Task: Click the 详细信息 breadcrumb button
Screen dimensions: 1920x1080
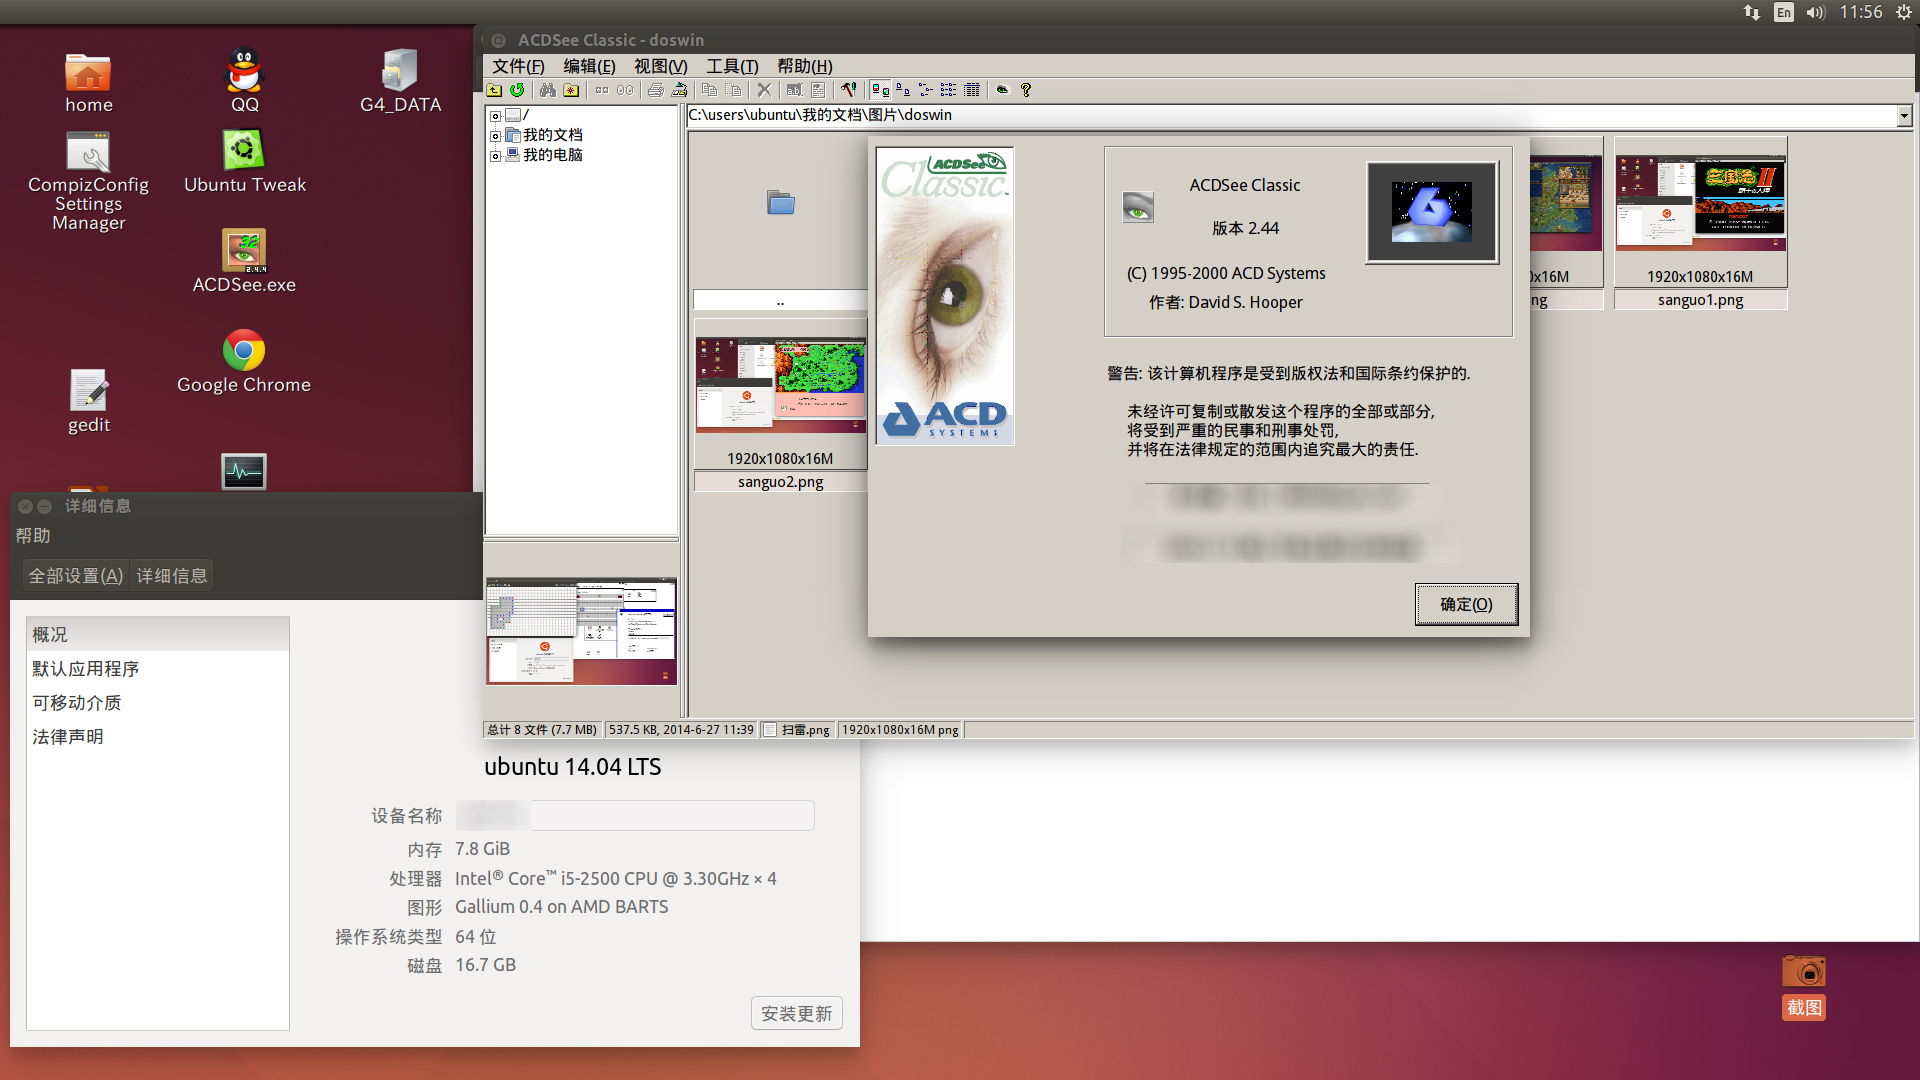Action: pyautogui.click(x=172, y=576)
